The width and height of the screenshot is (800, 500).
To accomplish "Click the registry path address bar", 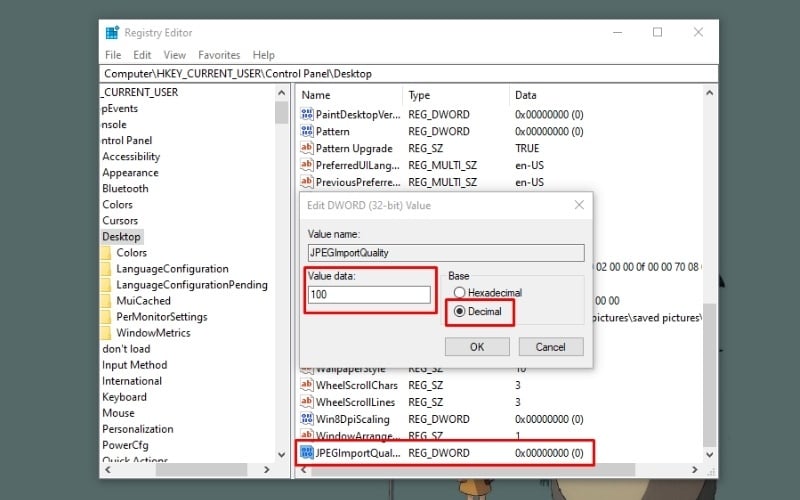I will (x=408, y=73).
